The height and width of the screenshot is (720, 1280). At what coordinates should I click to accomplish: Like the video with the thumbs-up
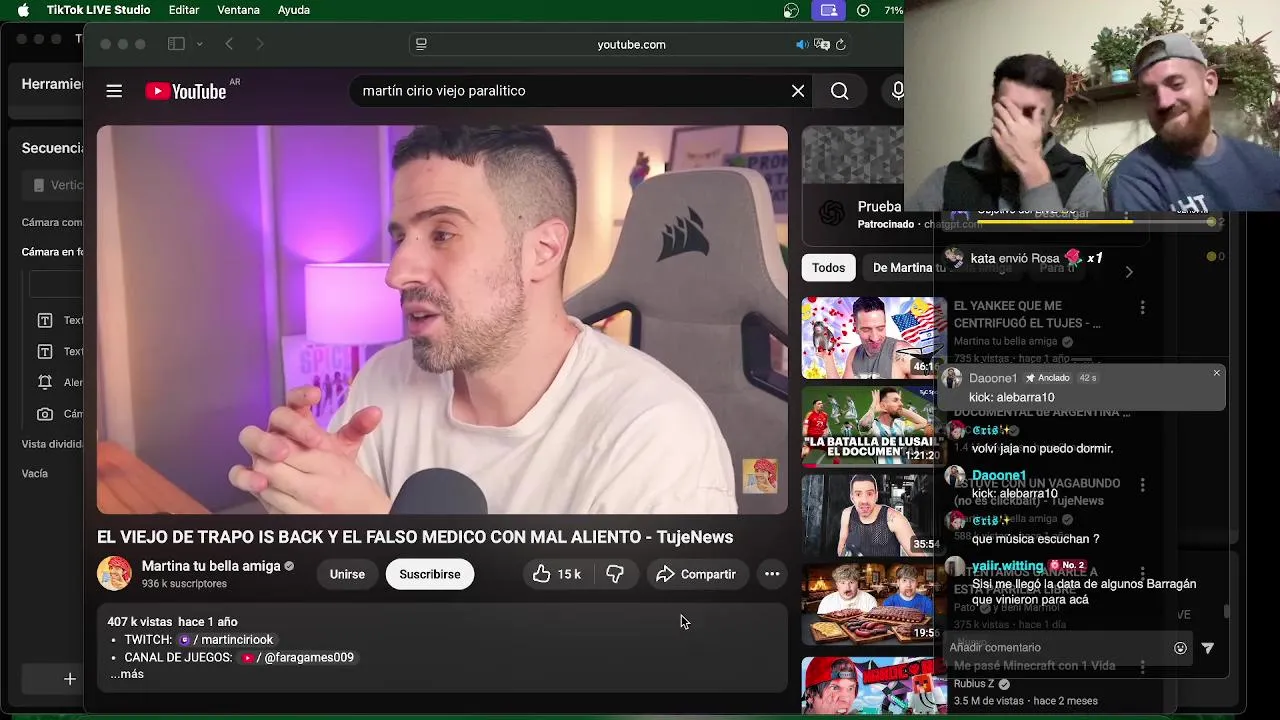click(556, 574)
